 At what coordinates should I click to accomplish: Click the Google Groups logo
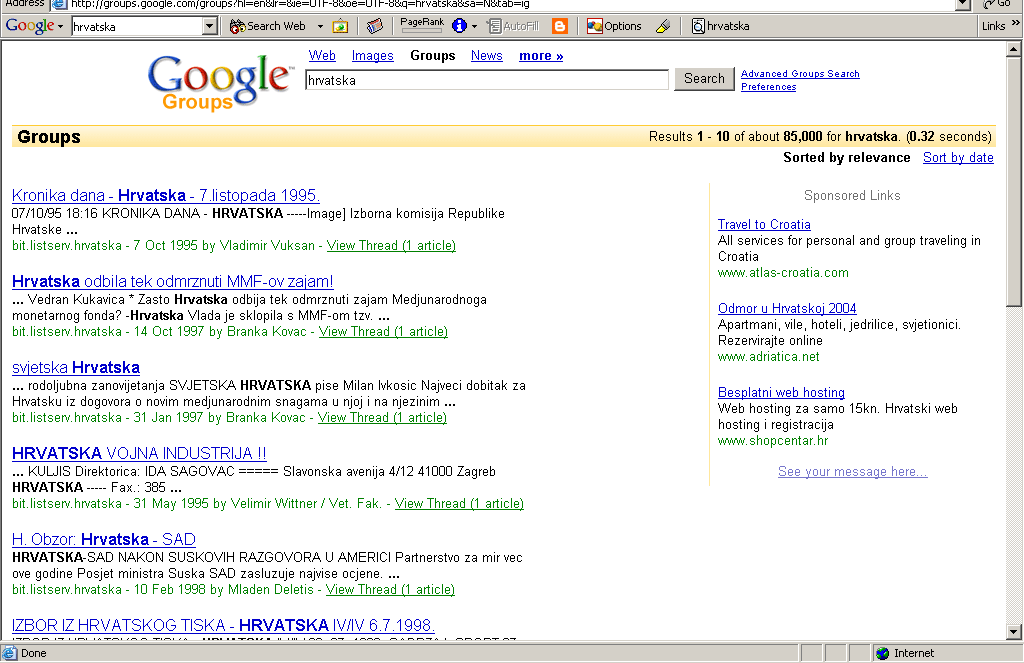[219, 82]
